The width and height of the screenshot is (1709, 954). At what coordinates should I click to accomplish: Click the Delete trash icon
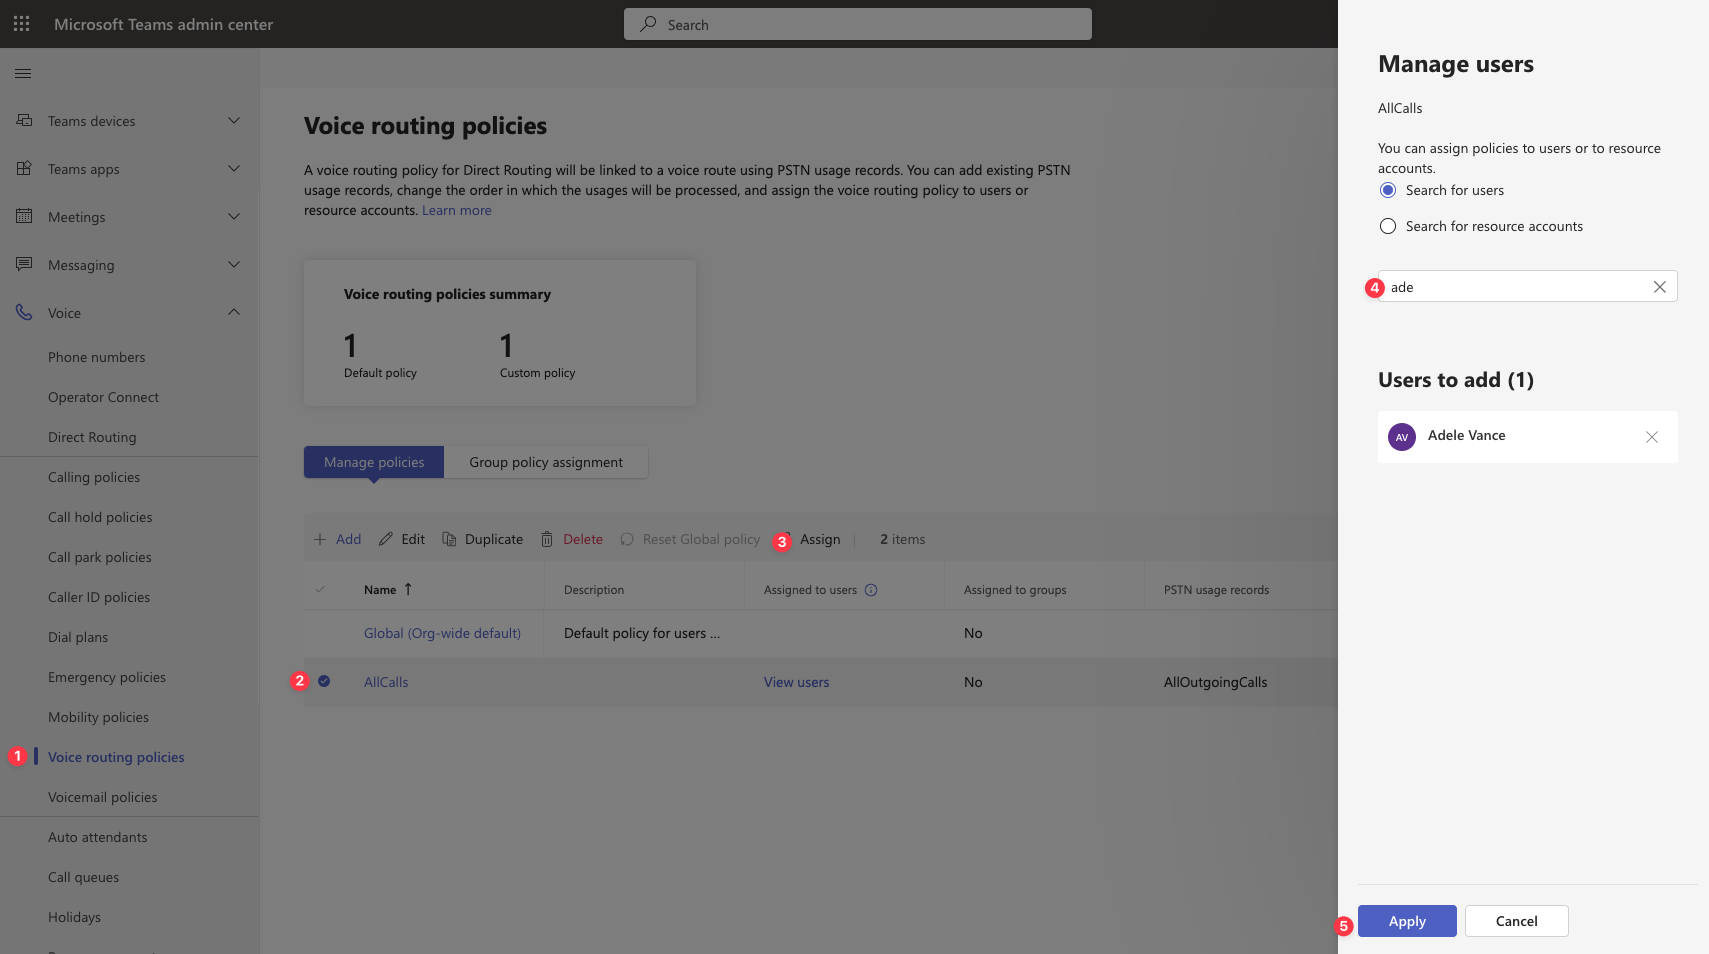[x=547, y=539]
